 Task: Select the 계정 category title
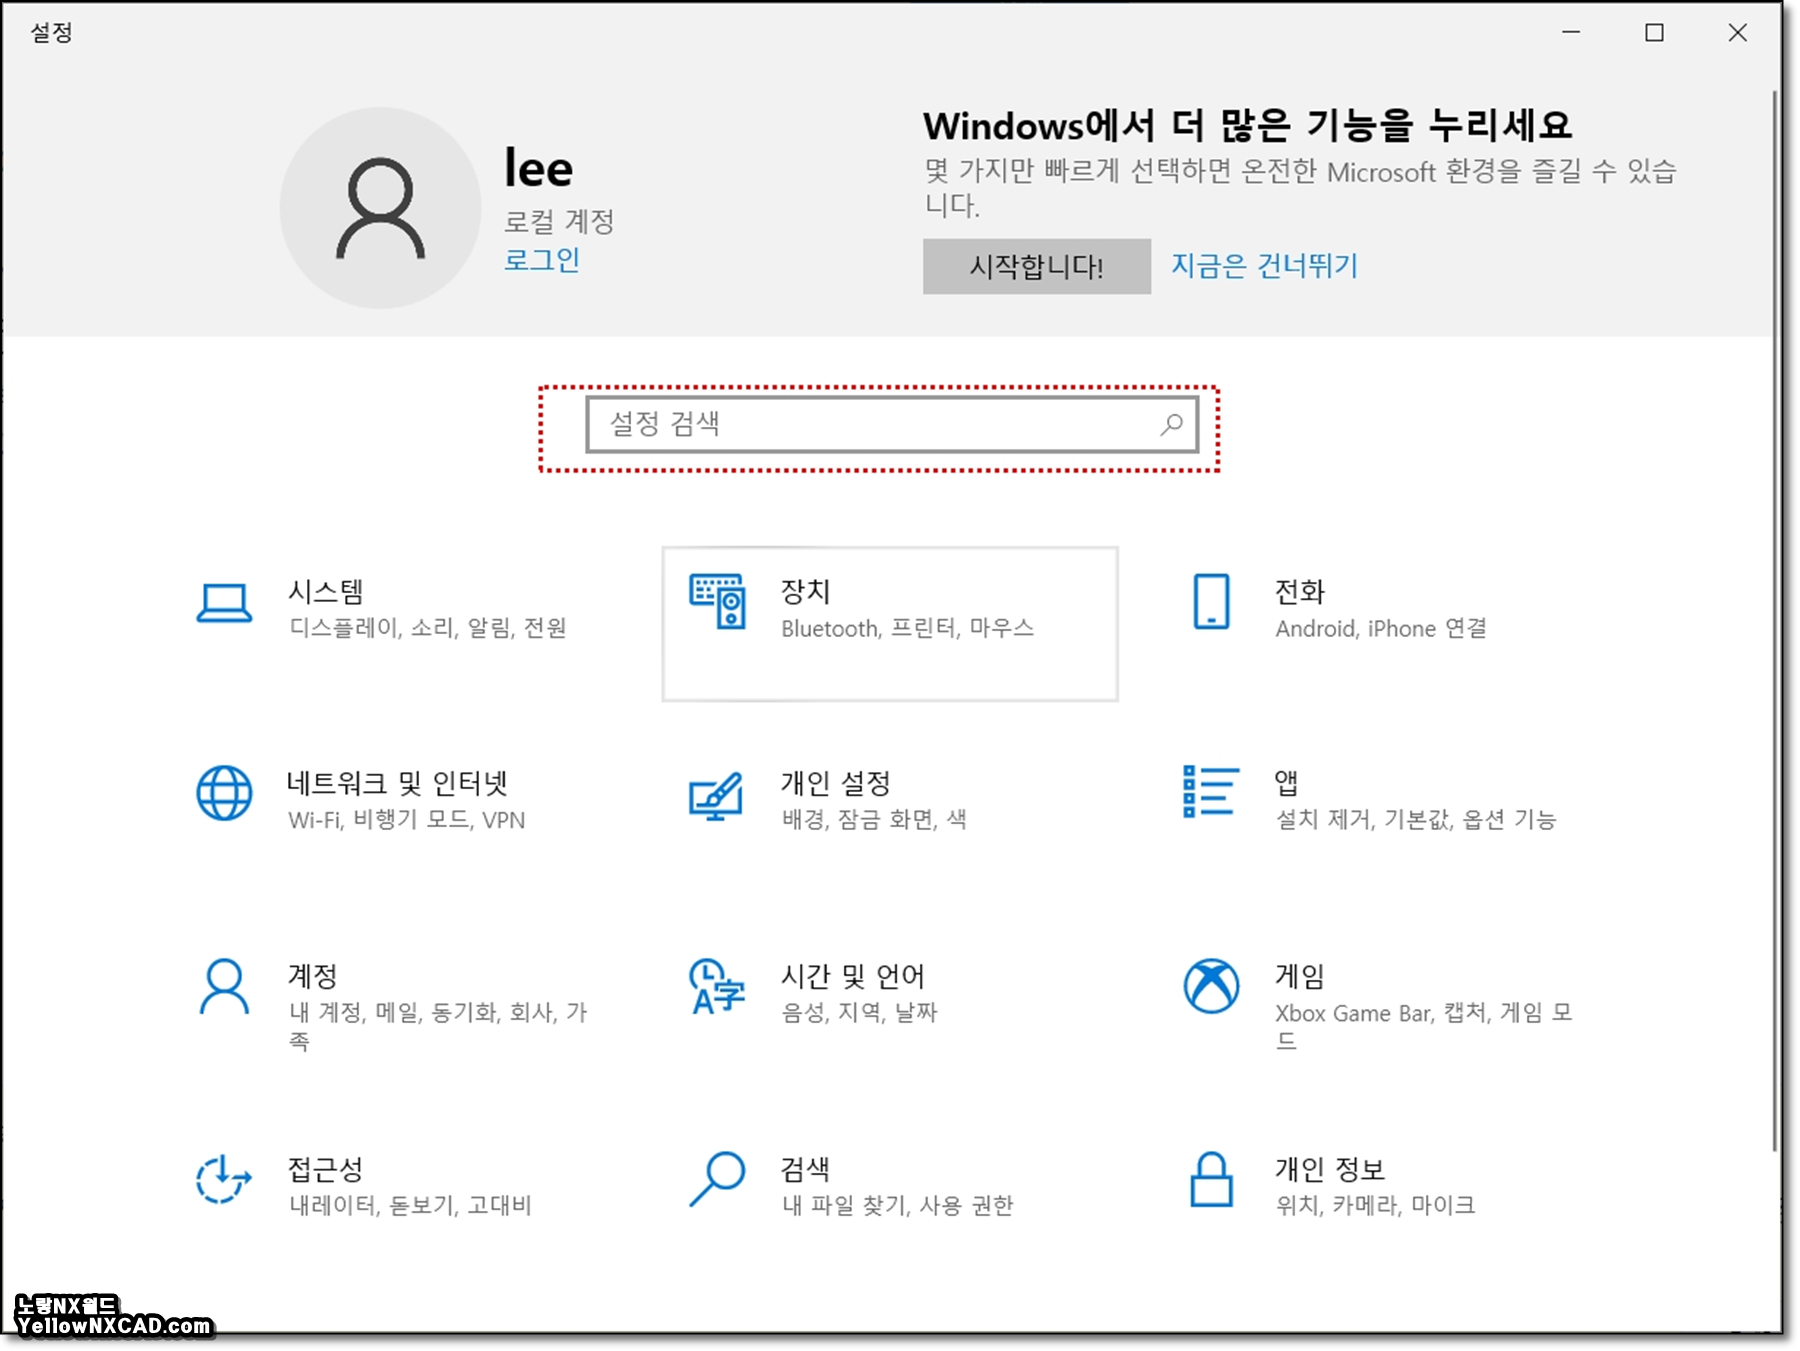[x=312, y=975]
